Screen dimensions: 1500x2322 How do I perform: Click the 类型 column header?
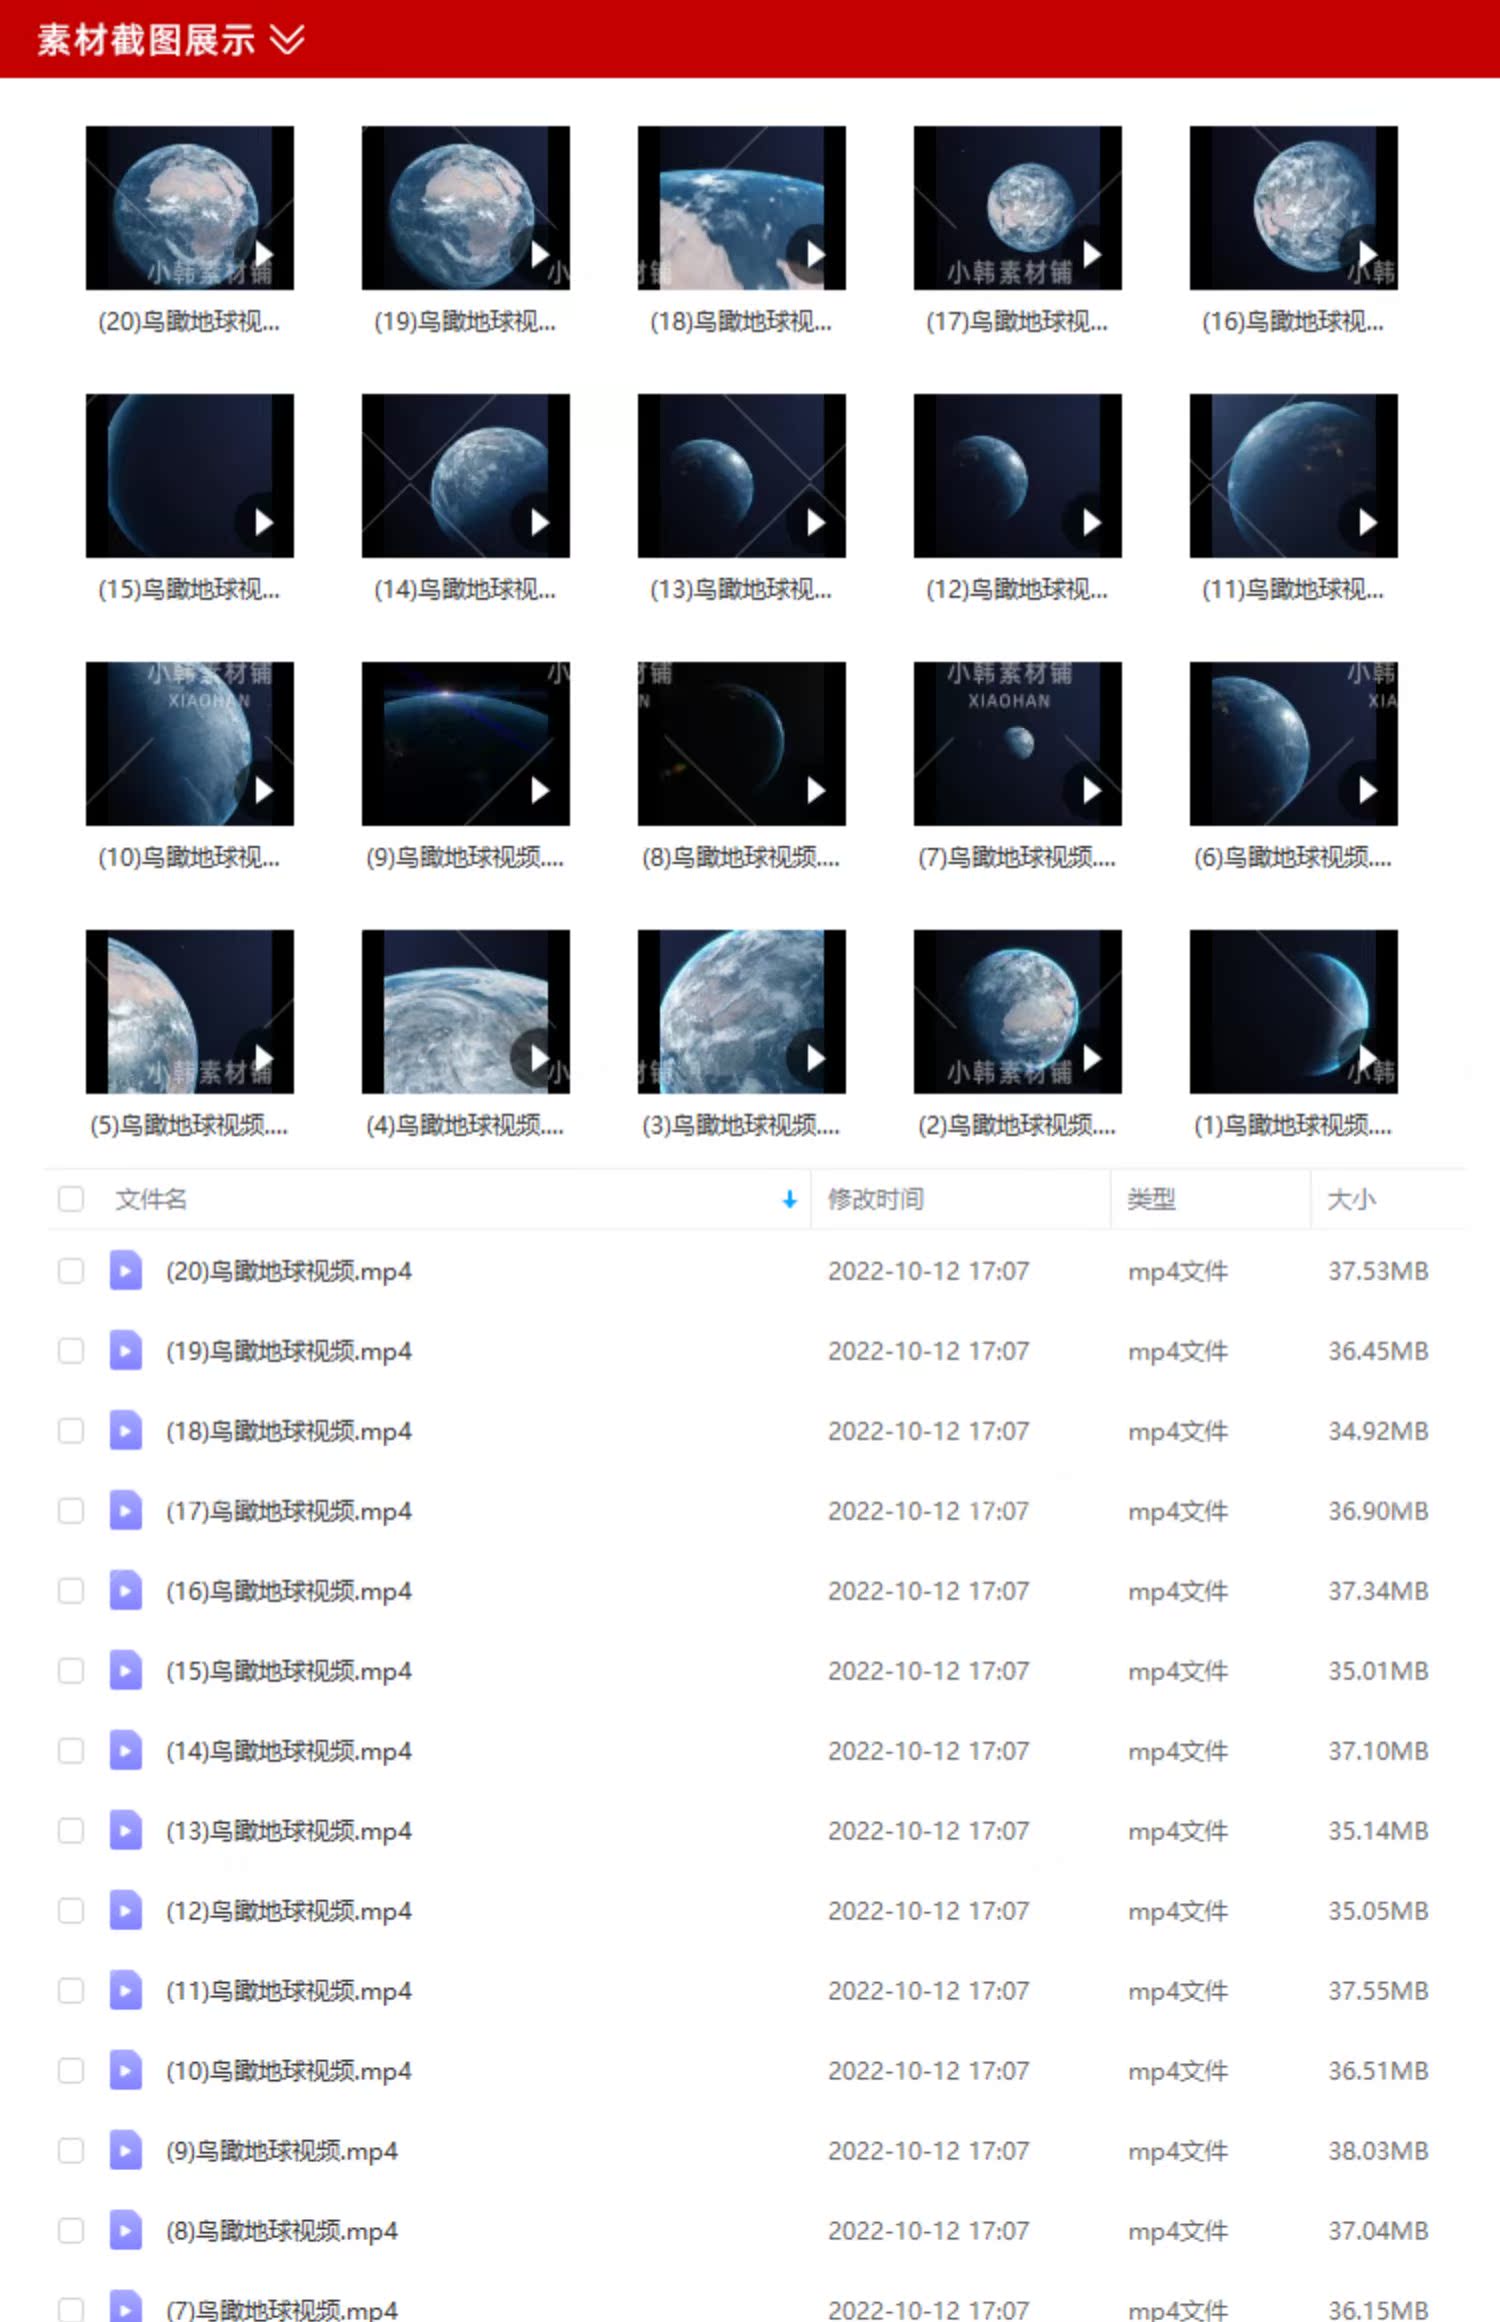(1151, 1199)
